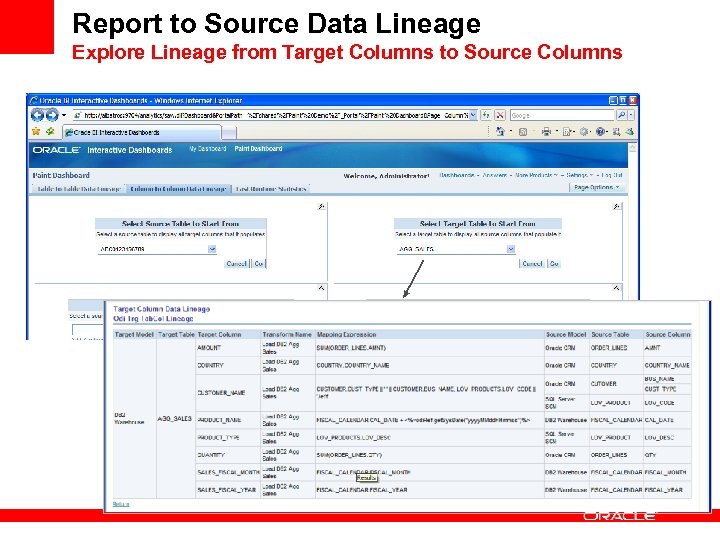Open the Page menu icon in command bar
This screenshot has height=540, width=720.
click(567, 132)
